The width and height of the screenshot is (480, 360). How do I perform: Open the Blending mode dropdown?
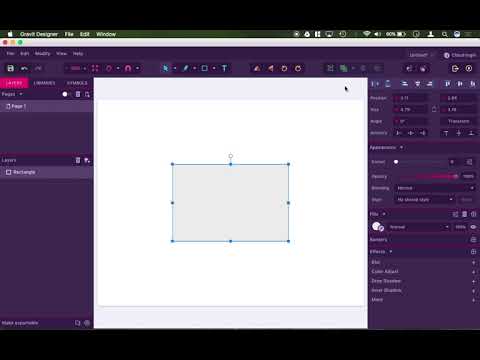(x=435, y=188)
